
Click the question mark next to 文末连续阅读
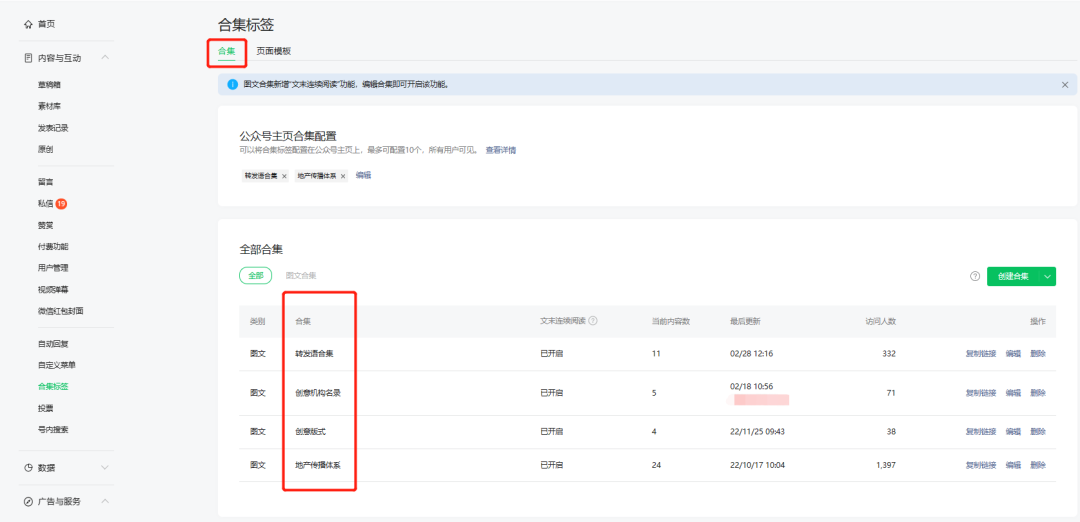[593, 321]
